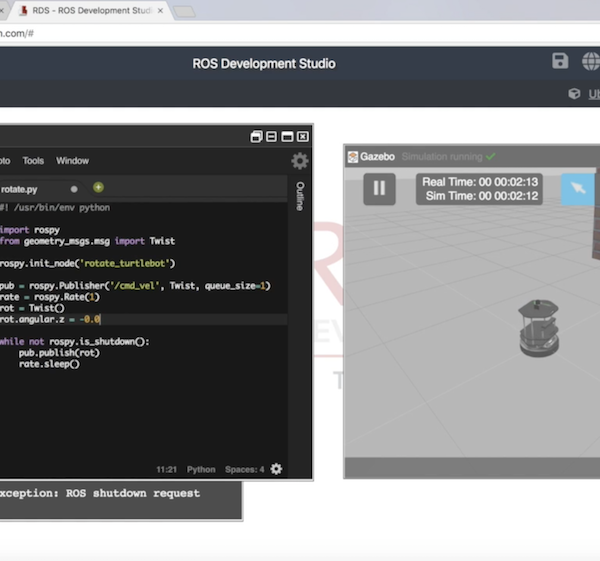Click the shebang /usr/bin/env python line
The image size is (600, 561).
[55, 208]
